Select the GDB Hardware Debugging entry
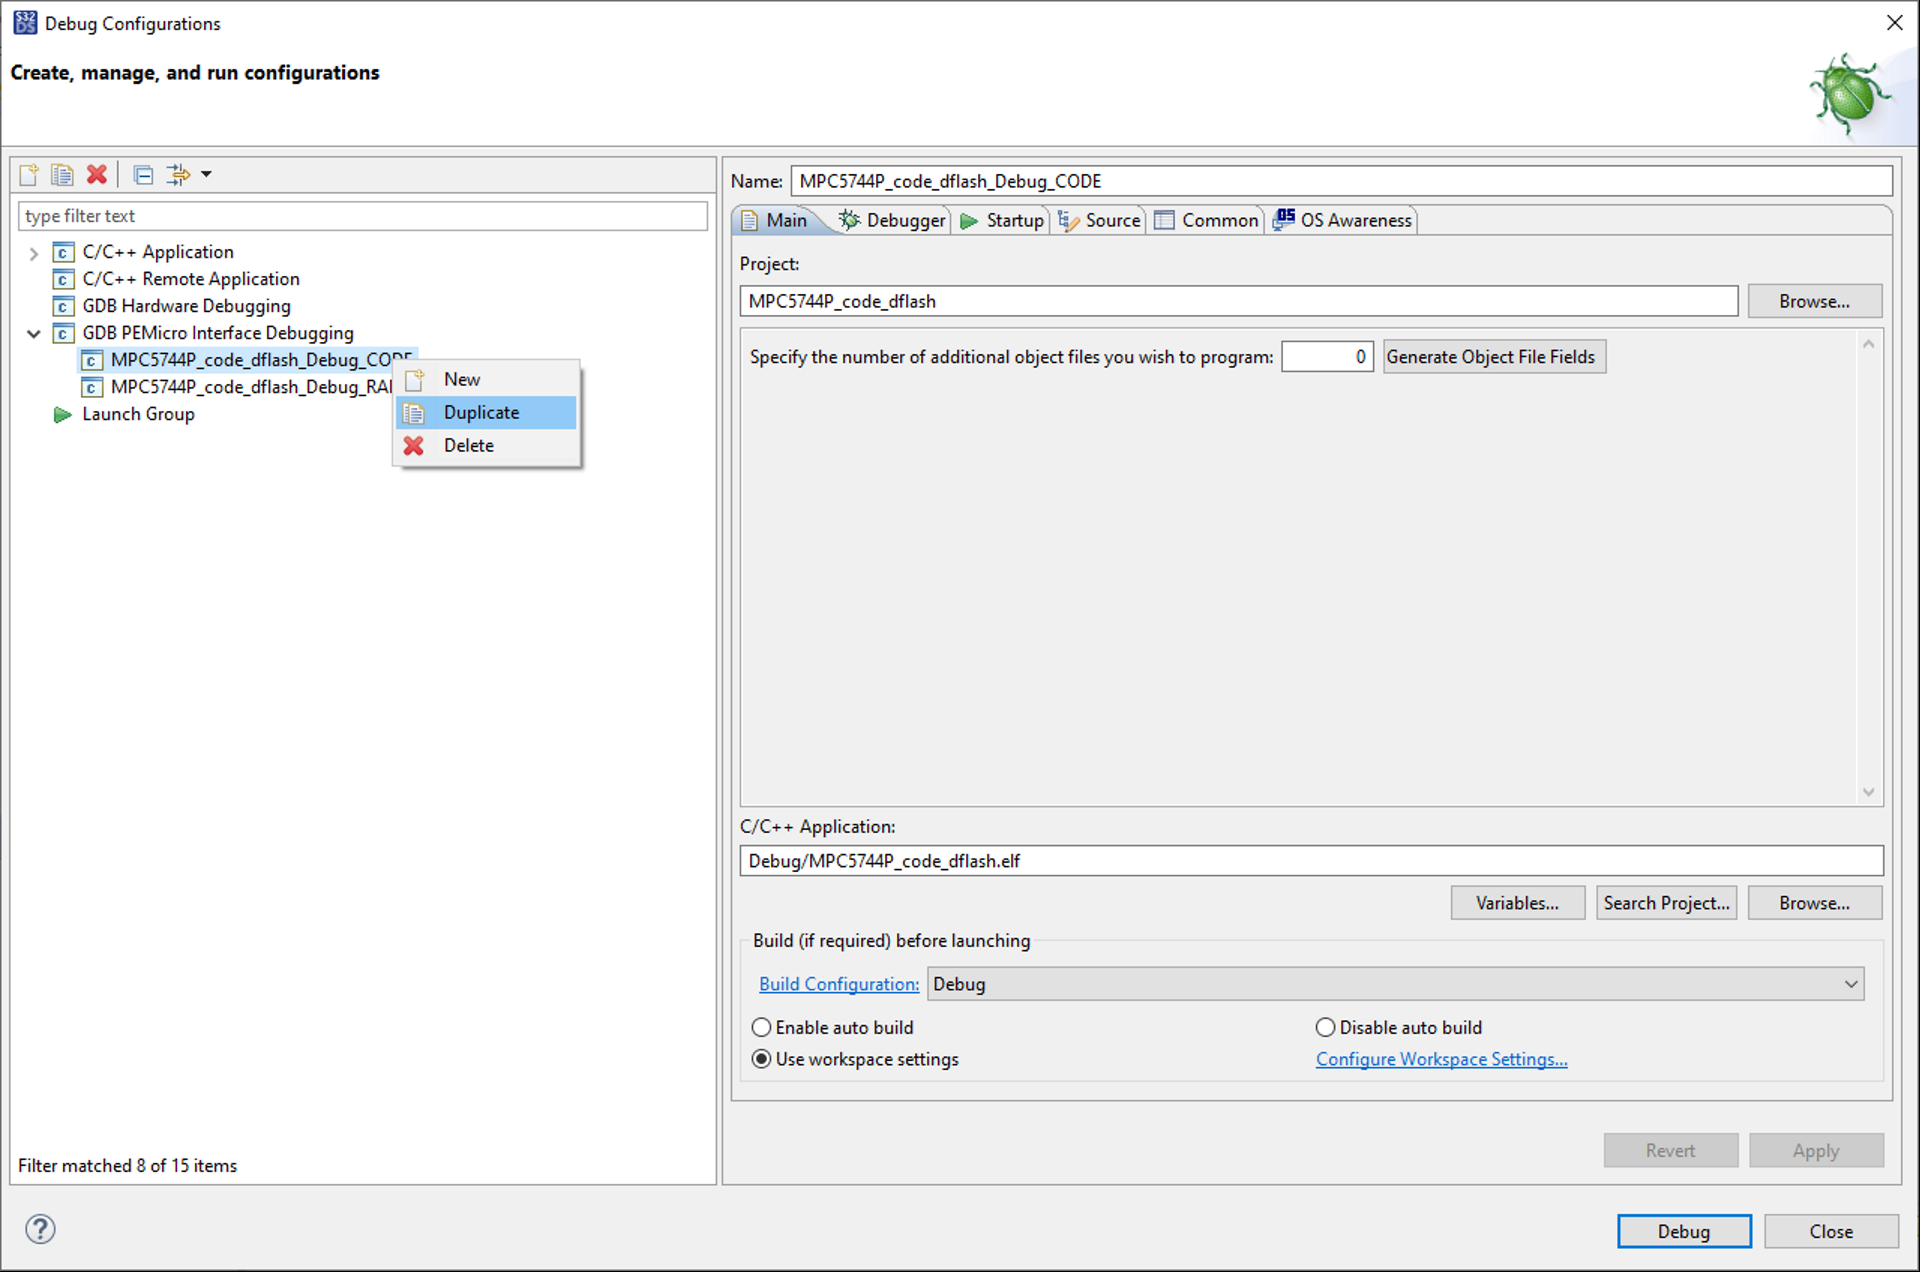The image size is (1920, 1272). coord(186,306)
